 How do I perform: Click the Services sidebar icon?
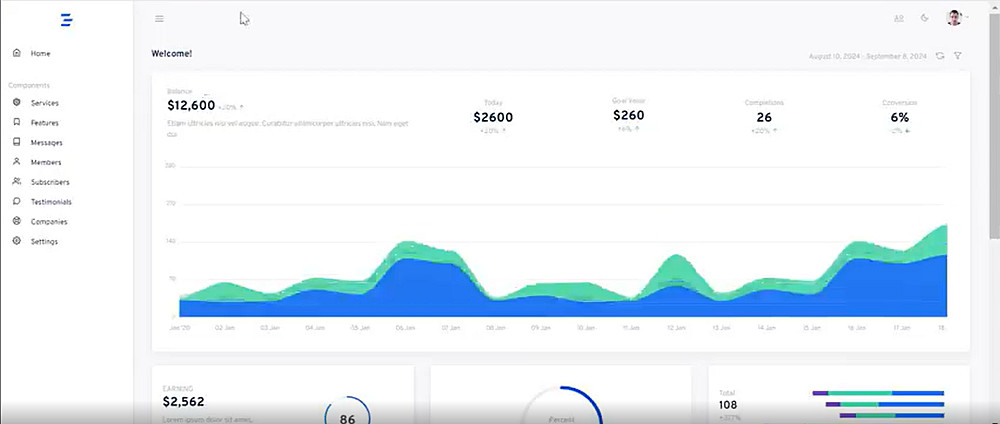click(x=17, y=103)
